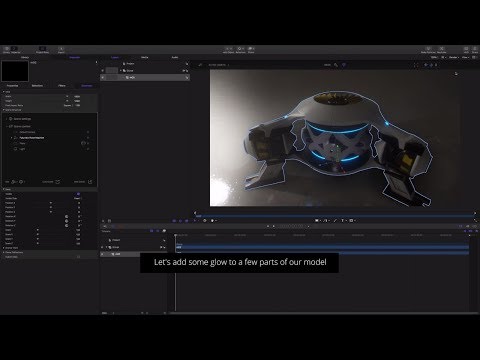Select the Group row in the timeline

[133, 247]
